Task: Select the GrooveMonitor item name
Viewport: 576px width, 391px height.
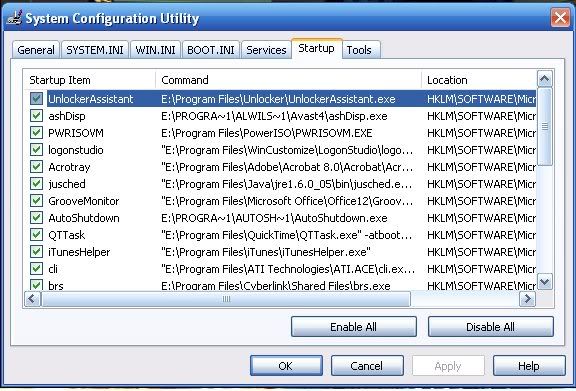Action: 84,201
